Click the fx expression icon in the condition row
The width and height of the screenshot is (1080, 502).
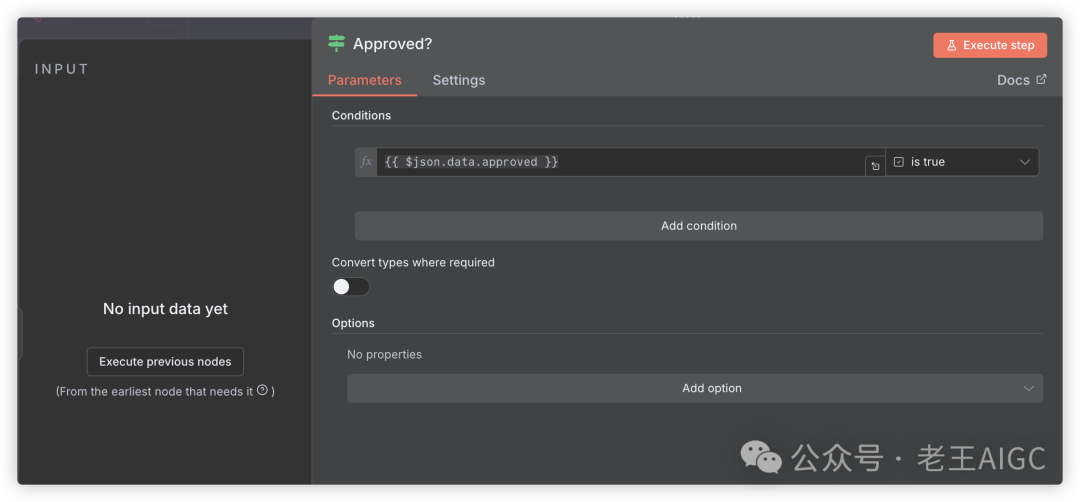click(366, 162)
